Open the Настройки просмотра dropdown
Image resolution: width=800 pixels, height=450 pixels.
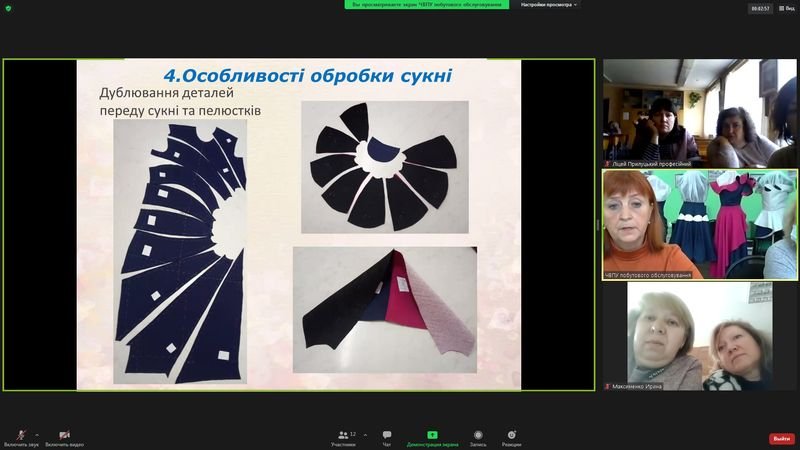[x=549, y=5]
